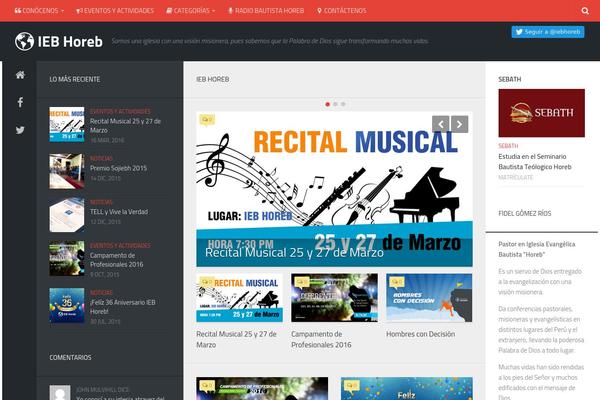The width and height of the screenshot is (600, 400).
Task: Click slider caption Recital Musical 25 y 27 de Marzo
Action: pos(294,253)
